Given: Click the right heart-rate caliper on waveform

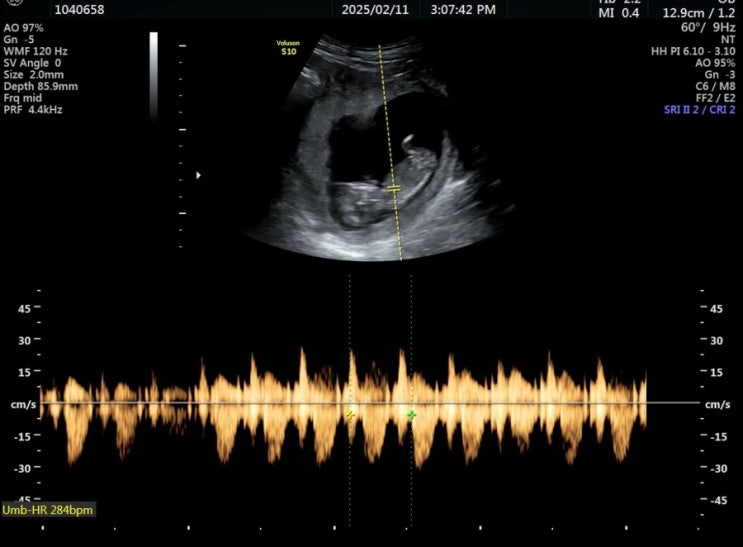Looking at the screenshot, I should point(411,415).
